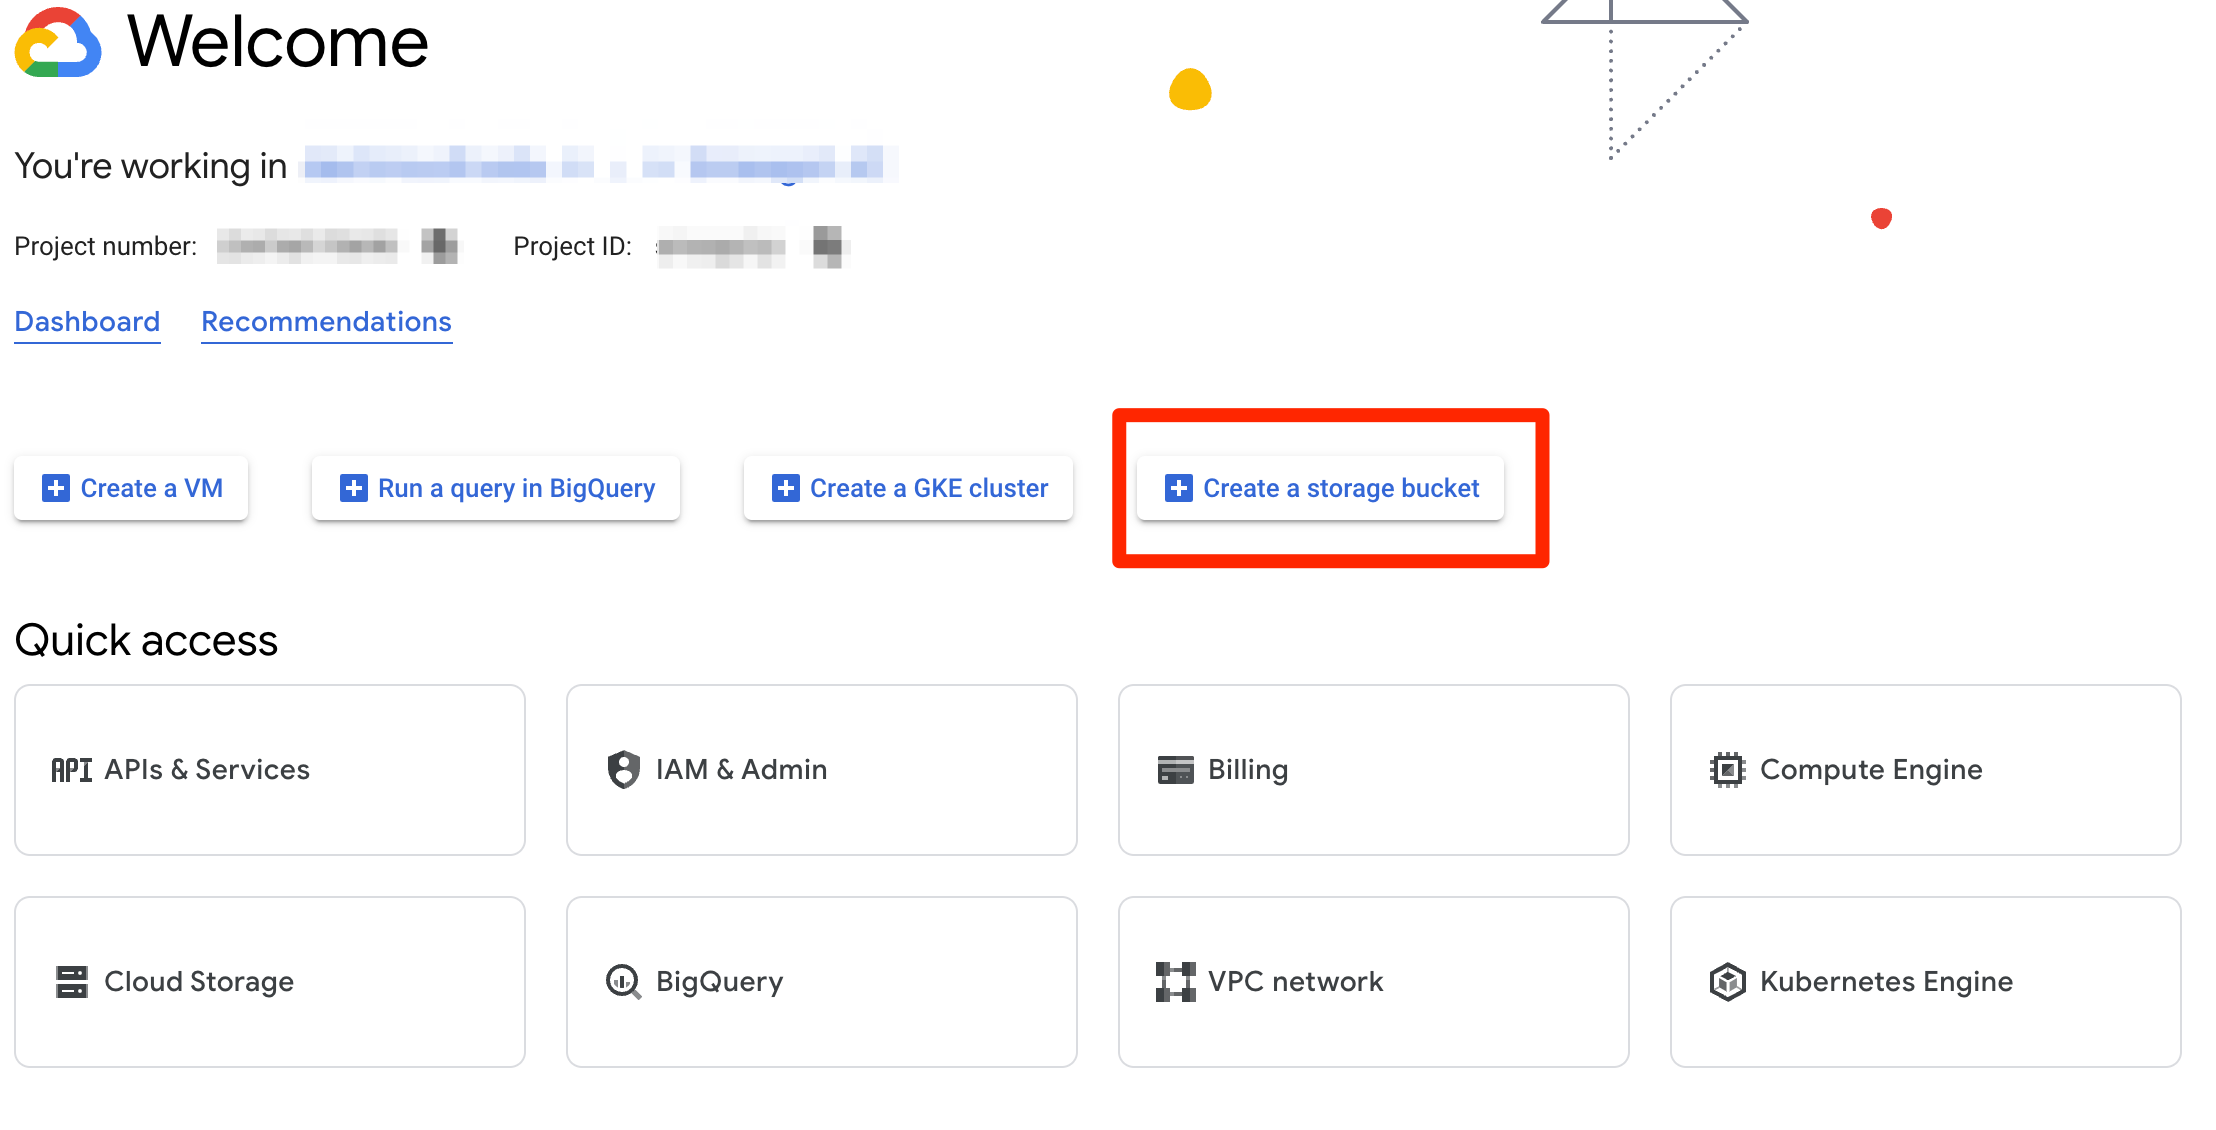Open the Compute Engine quick access card
Image resolution: width=2216 pixels, height=1130 pixels.
click(x=1925, y=770)
